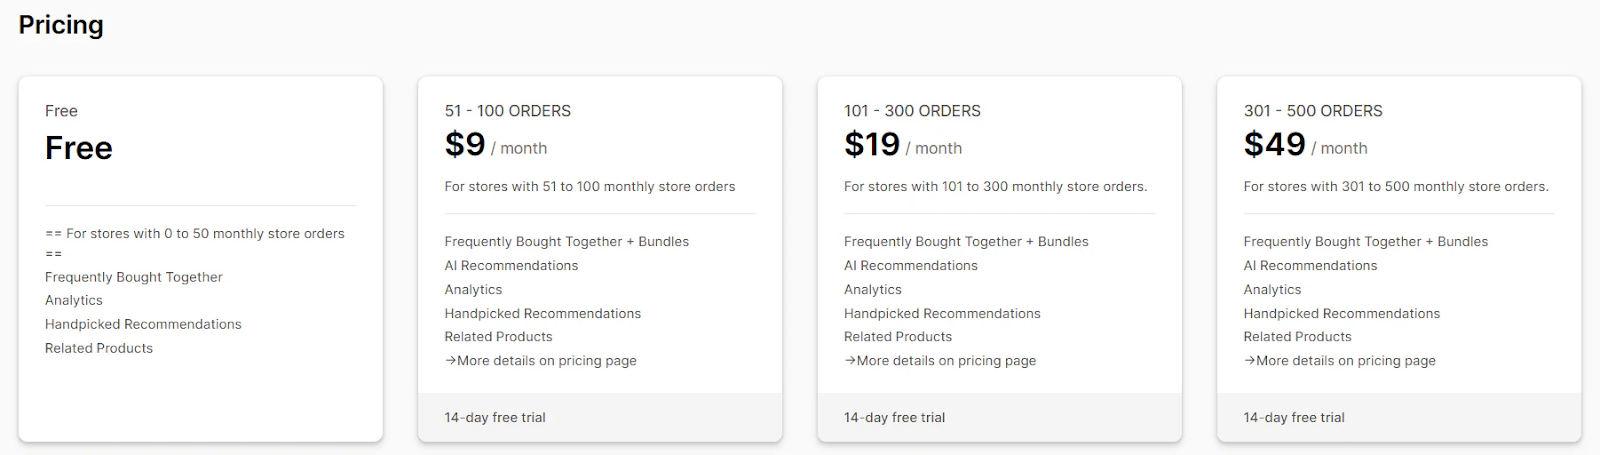This screenshot has width=1600, height=455.
Task: Click the 301 - 500 ORDERS plan label
Action: tap(1313, 111)
